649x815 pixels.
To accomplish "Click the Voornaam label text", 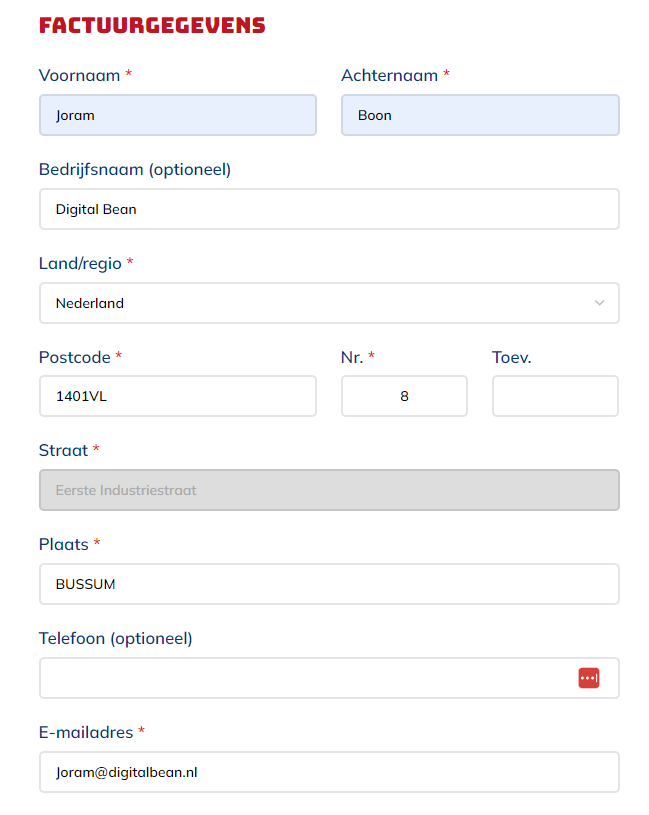I will click(79, 75).
